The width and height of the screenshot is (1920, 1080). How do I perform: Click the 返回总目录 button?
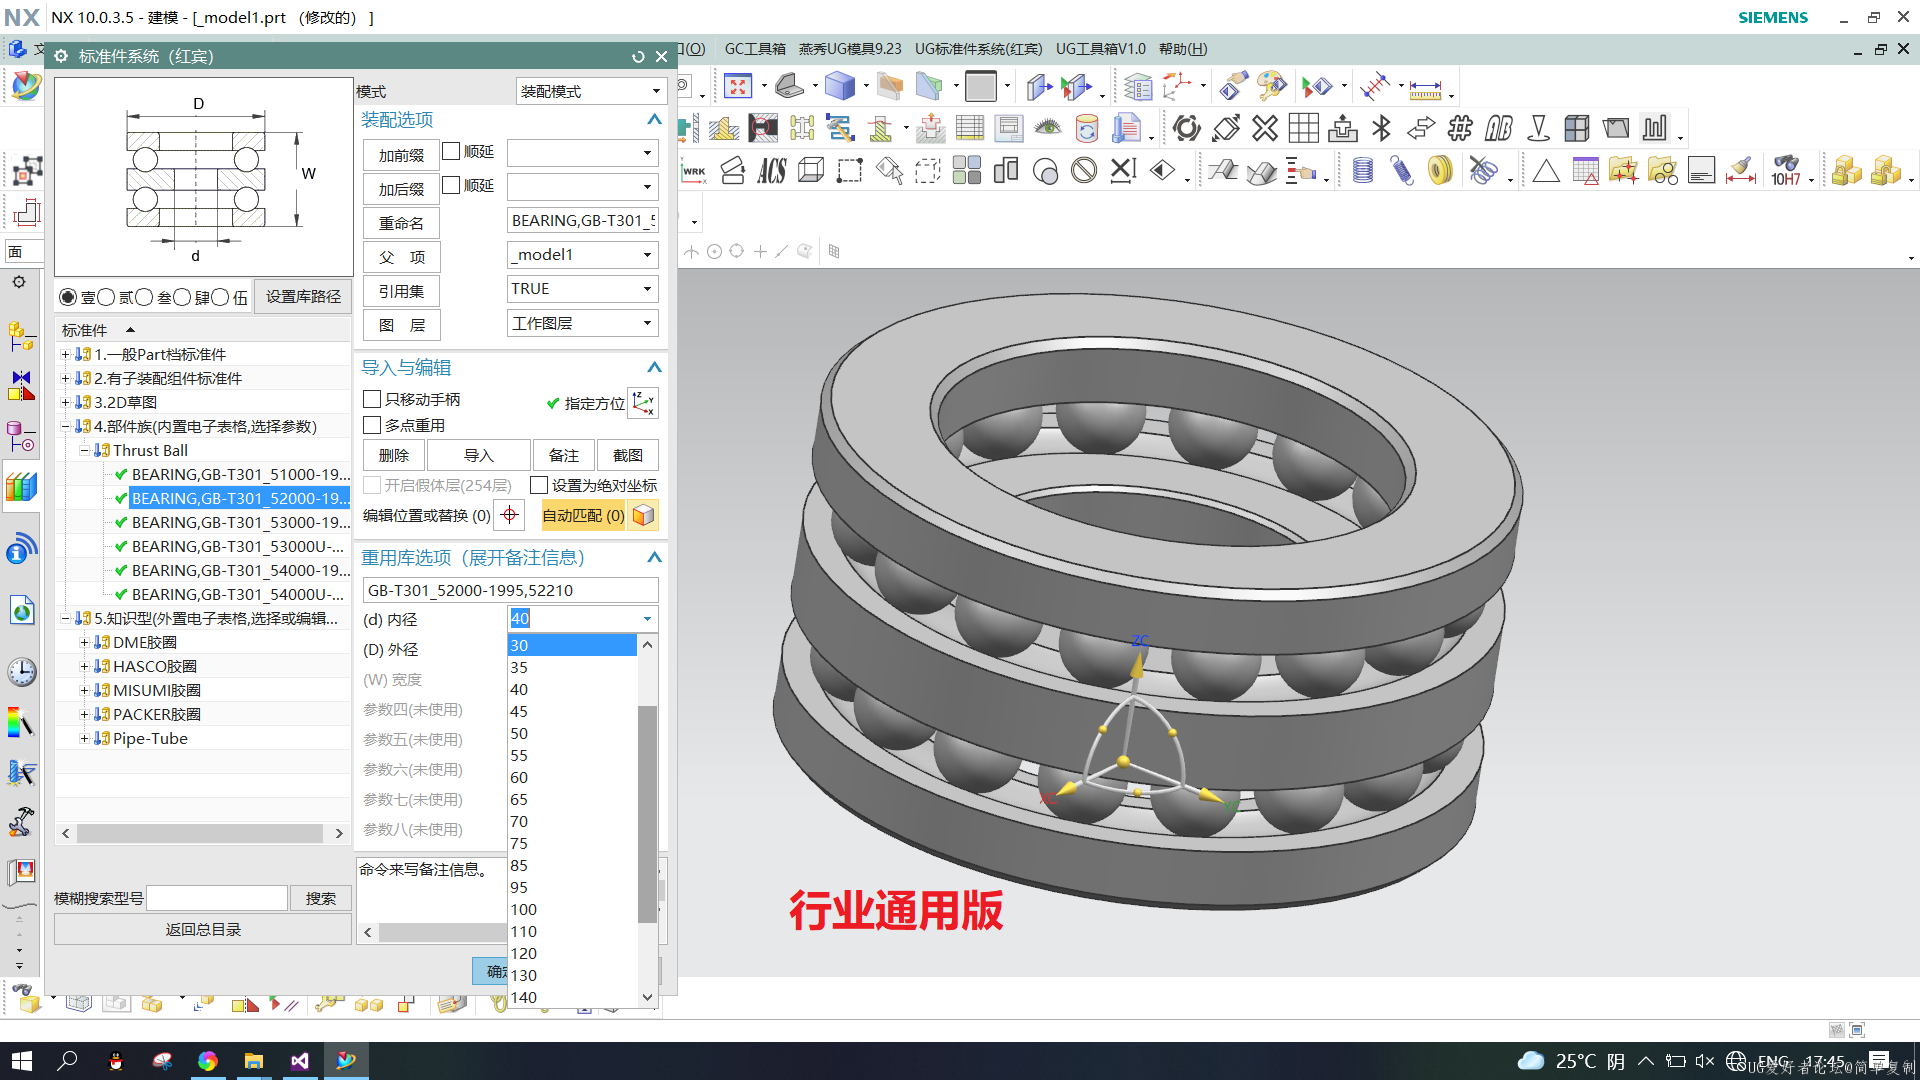[x=203, y=929]
